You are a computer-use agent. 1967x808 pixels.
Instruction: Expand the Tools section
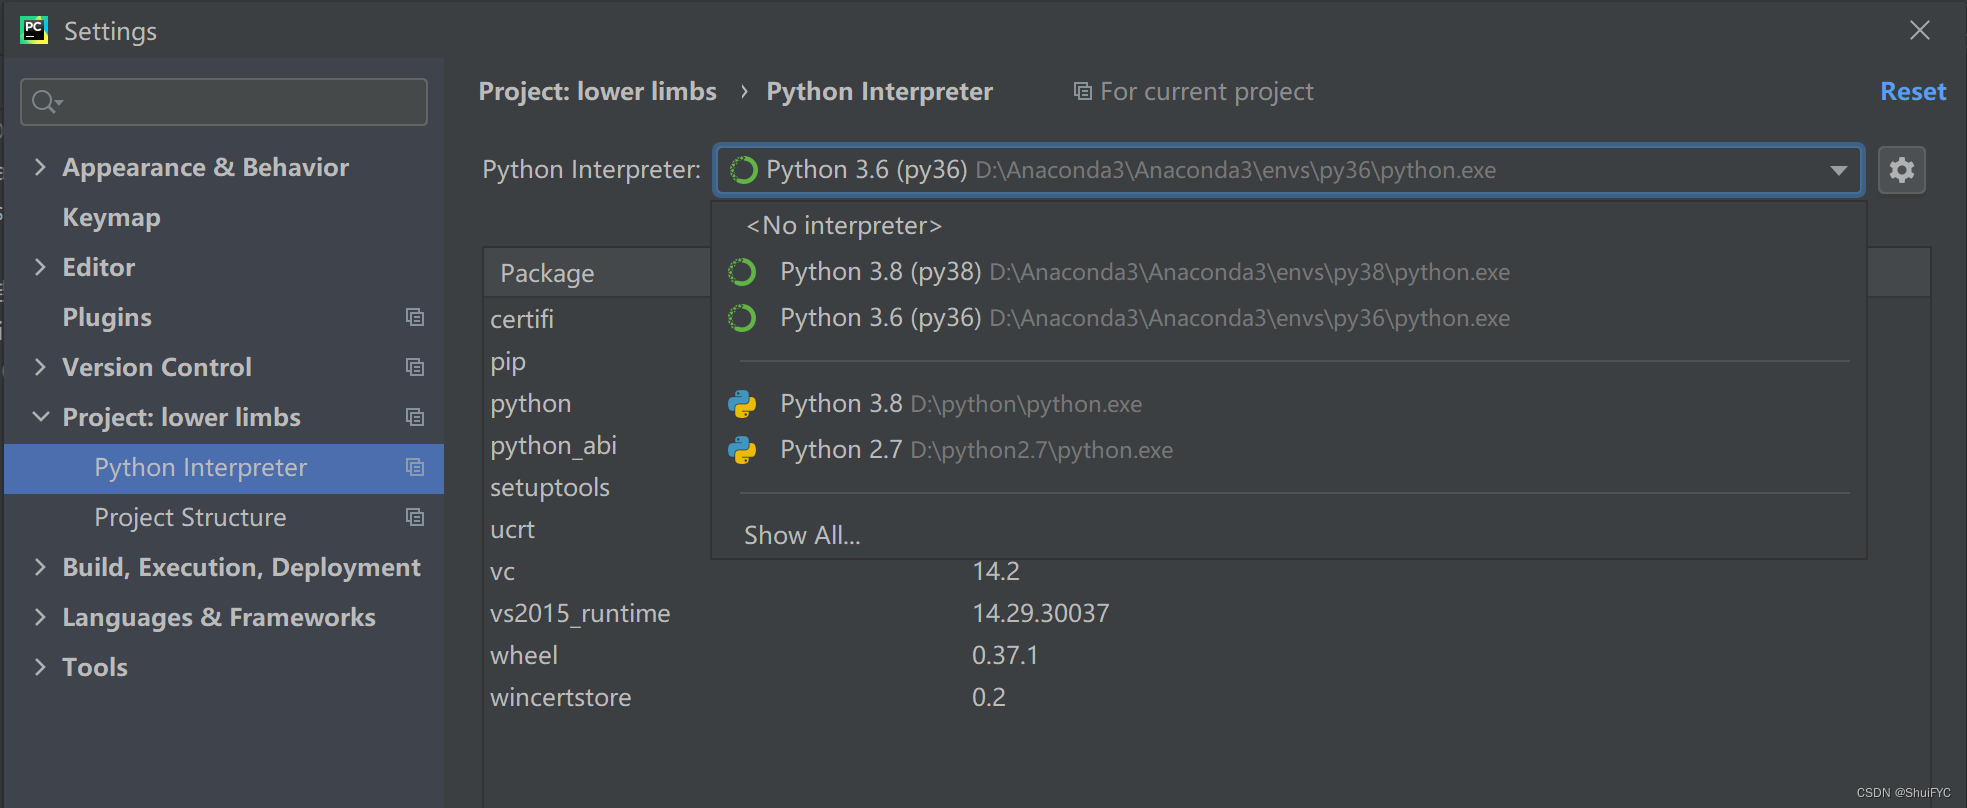[40, 667]
